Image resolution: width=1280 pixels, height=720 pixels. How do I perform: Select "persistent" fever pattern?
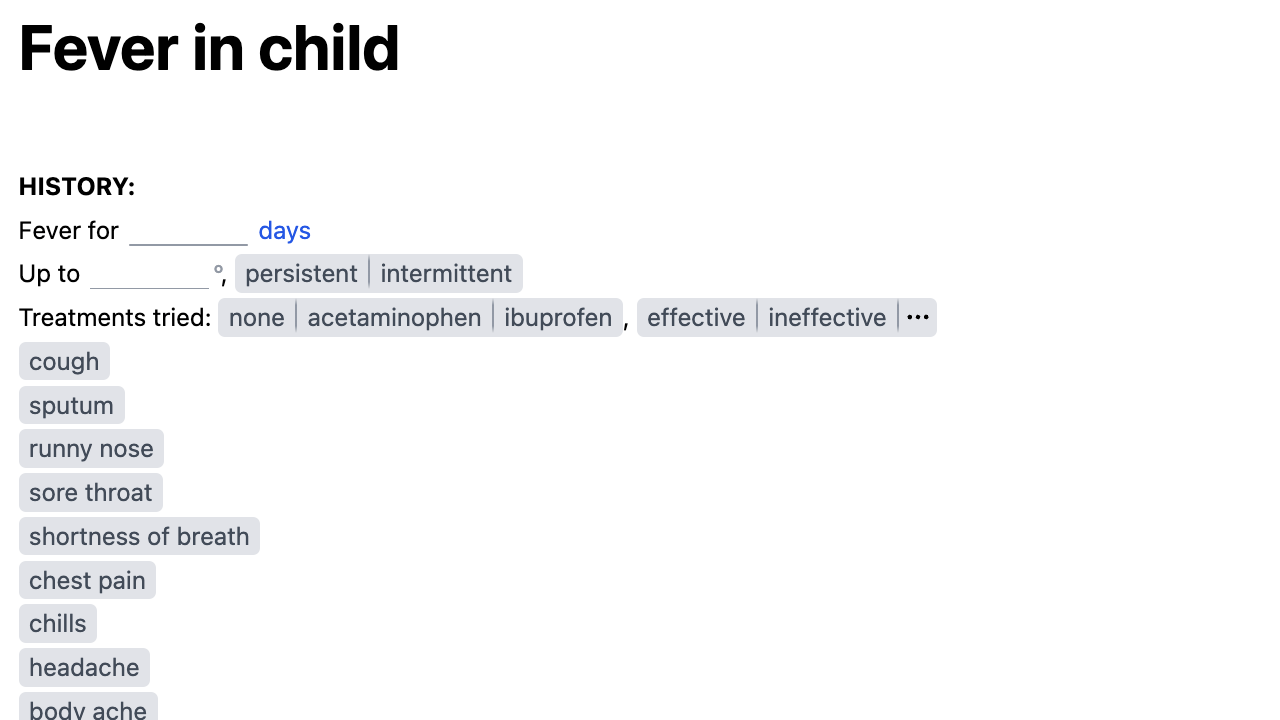pos(301,273)
